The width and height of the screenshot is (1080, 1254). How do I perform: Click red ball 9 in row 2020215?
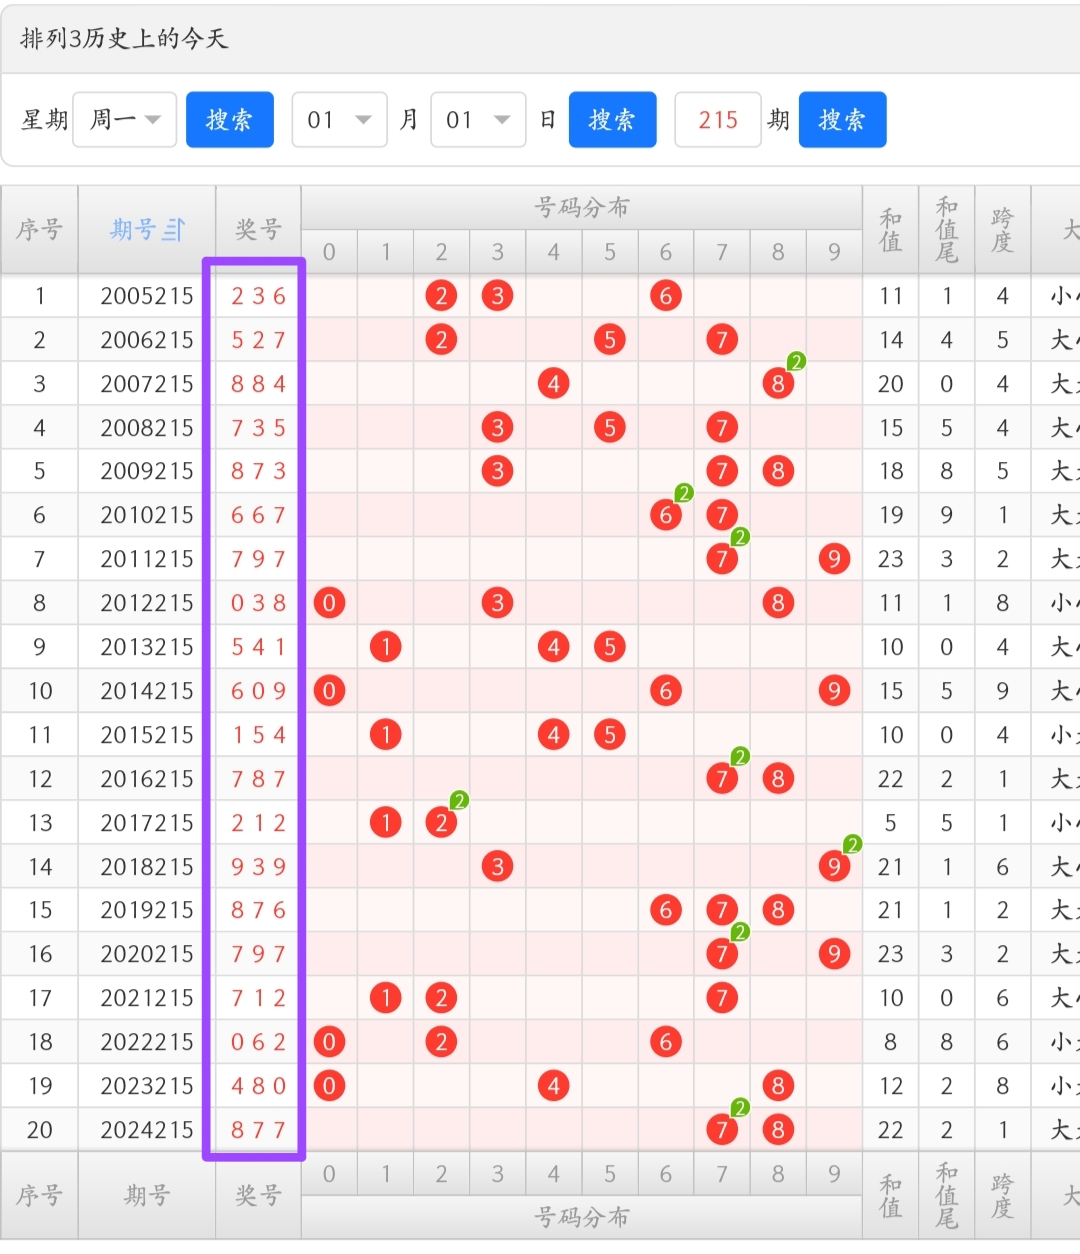834,954
